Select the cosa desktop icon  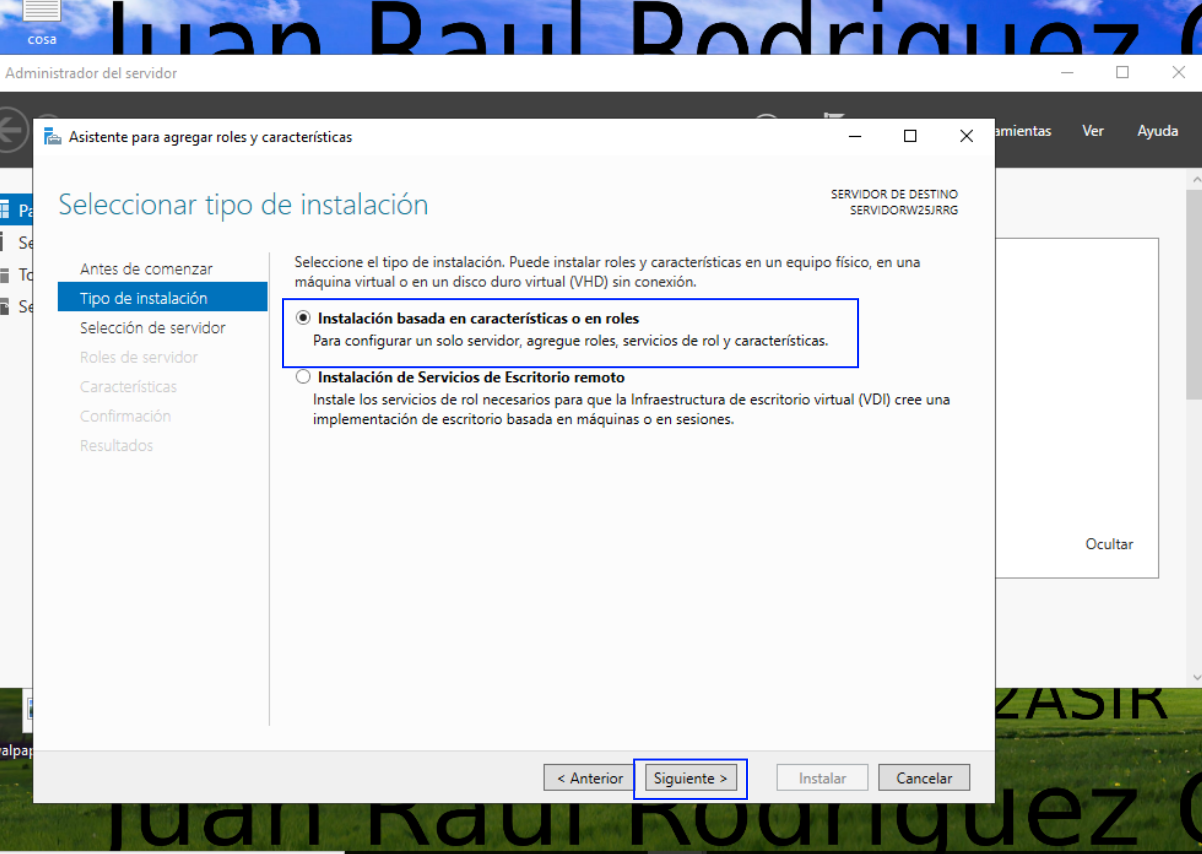click(x=41, y=22)
